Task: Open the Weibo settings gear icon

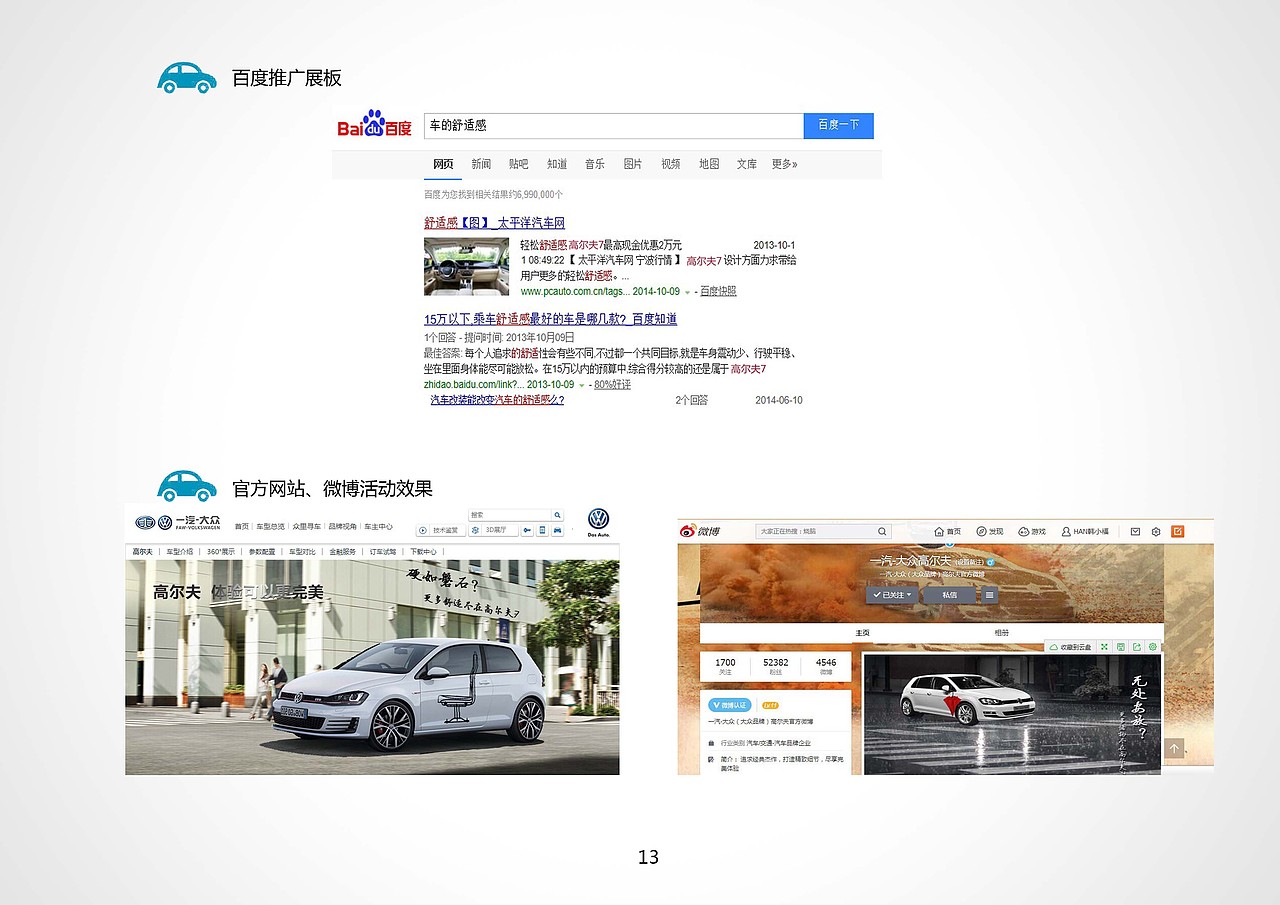Action: tap(1156, 531)
